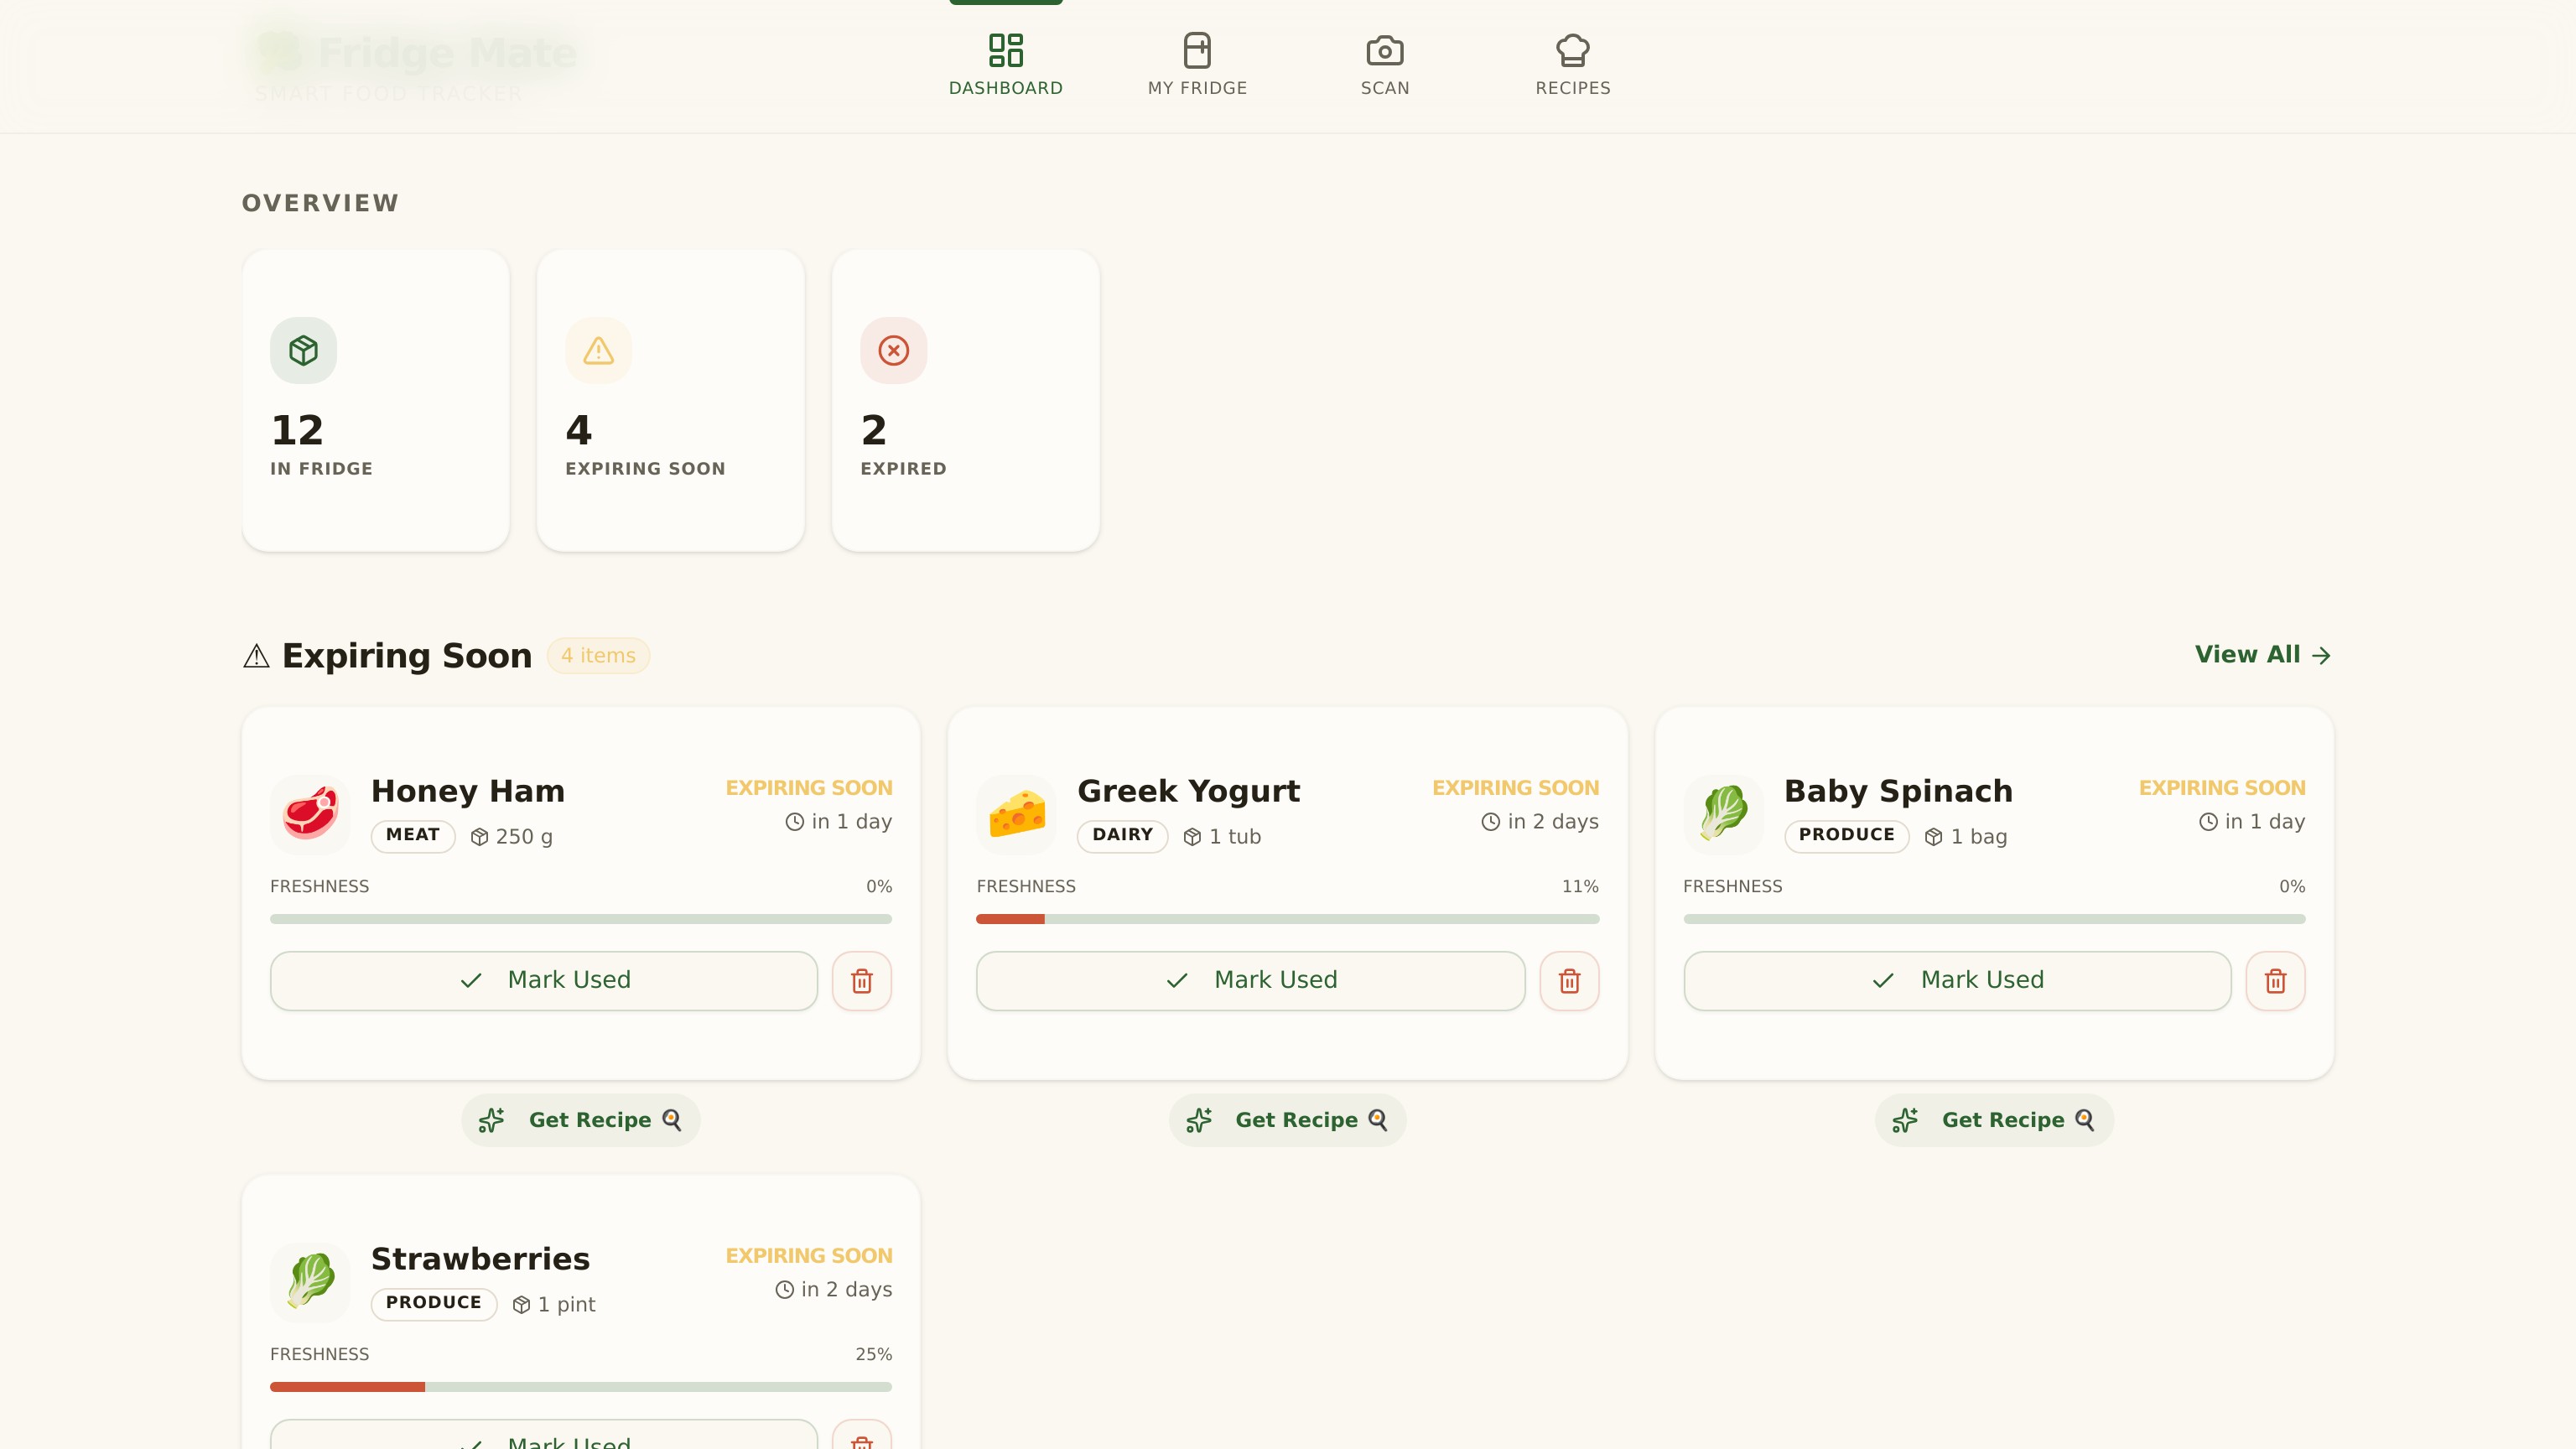Switch to My Fridge tab
Screen dimensions: 2576x1449
(x=1197, y=64)
